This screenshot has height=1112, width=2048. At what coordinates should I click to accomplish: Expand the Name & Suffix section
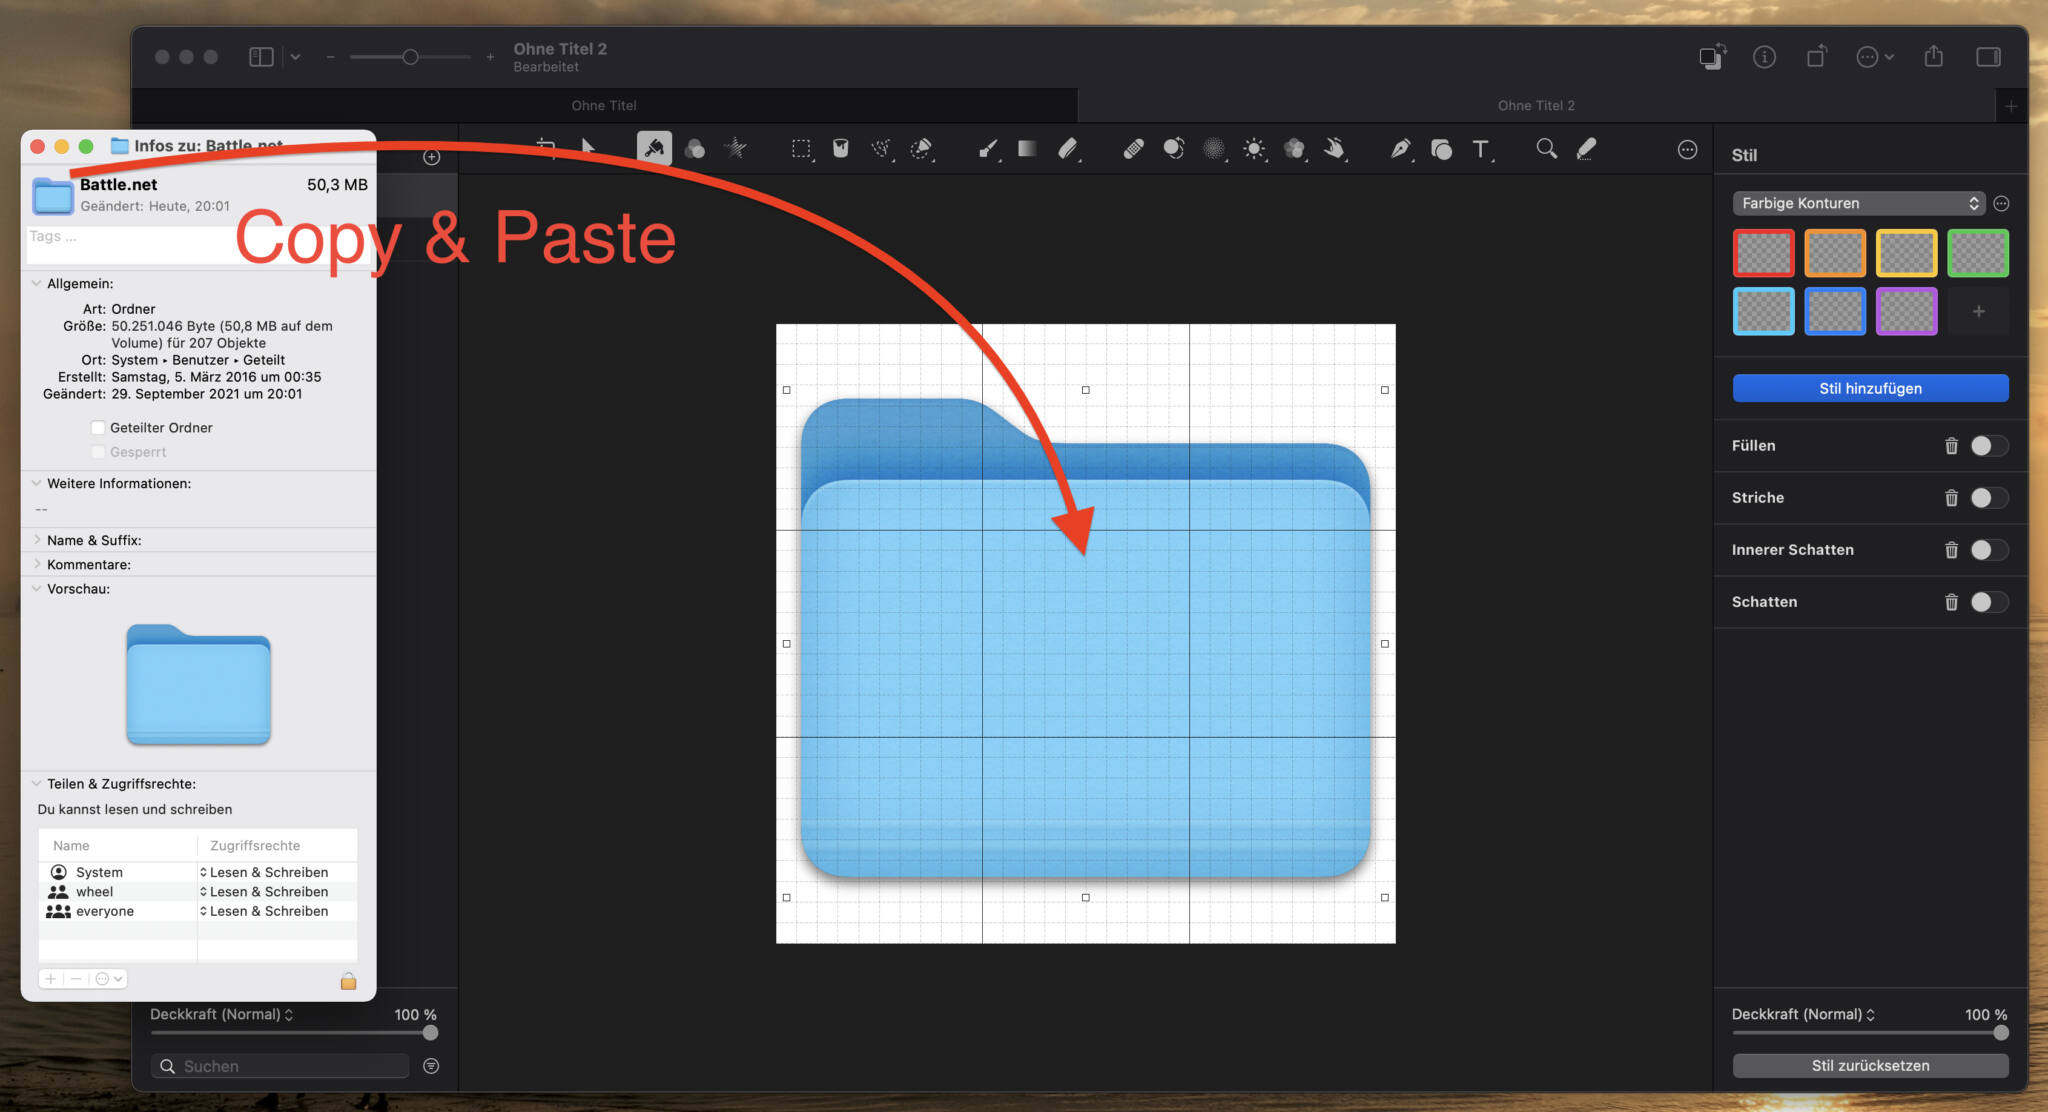[x=37, y=540]
